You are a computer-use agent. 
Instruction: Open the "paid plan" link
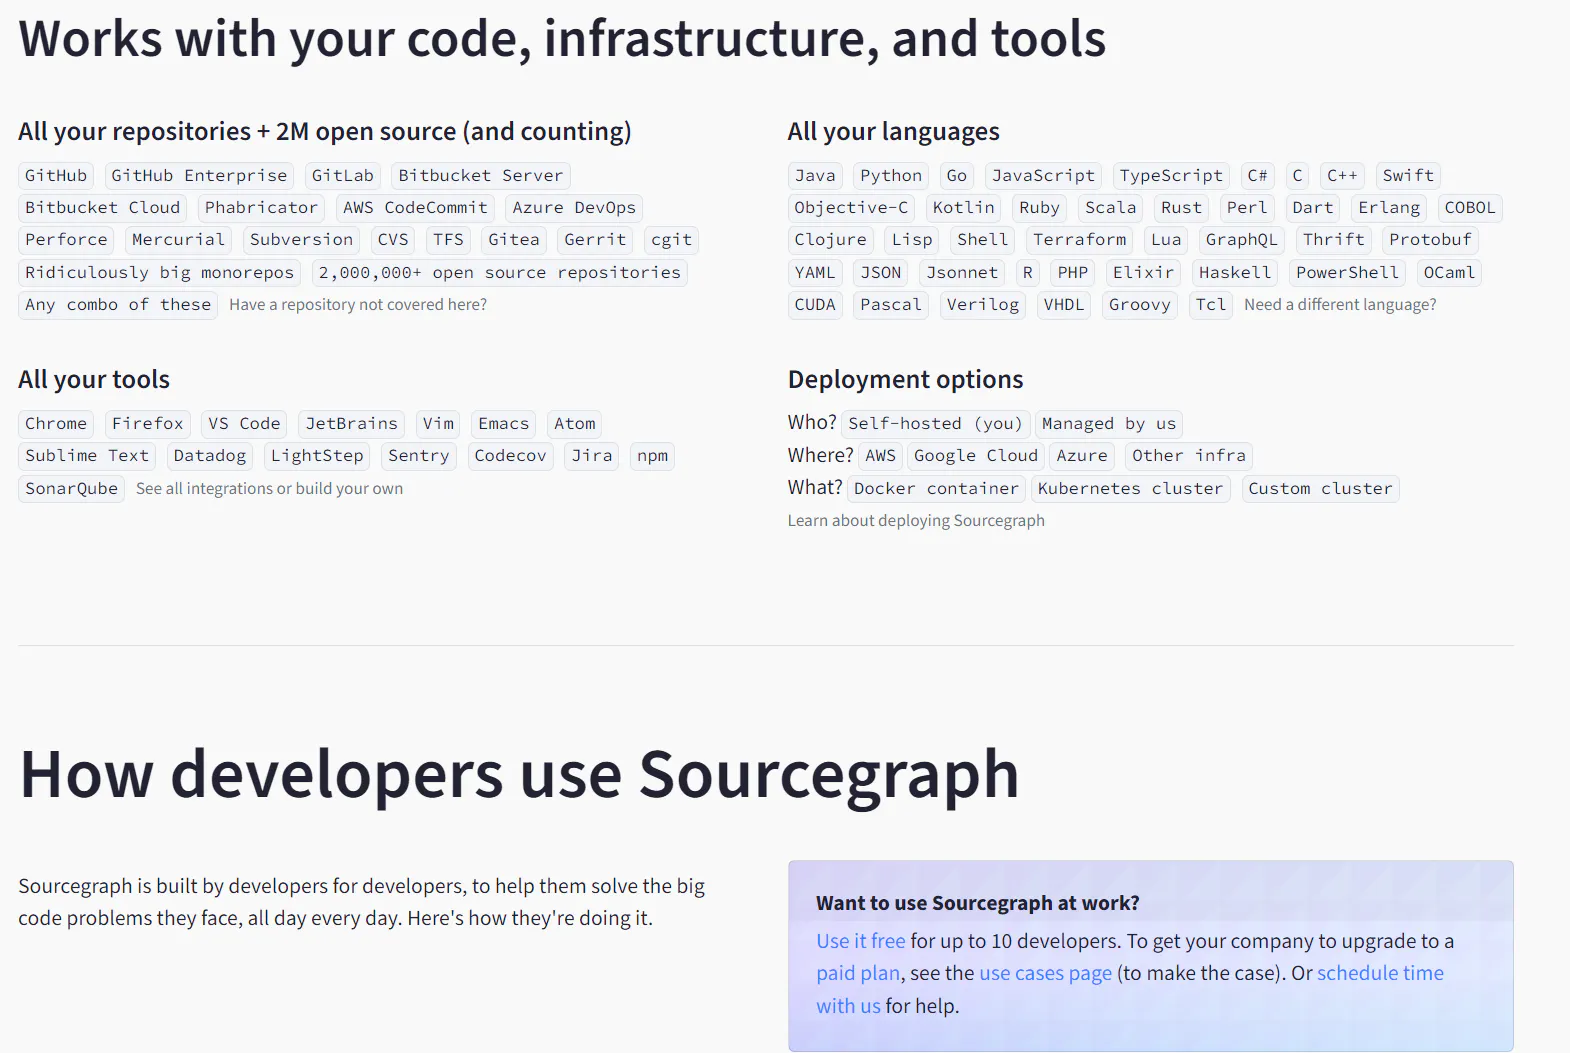click(858, 973)
